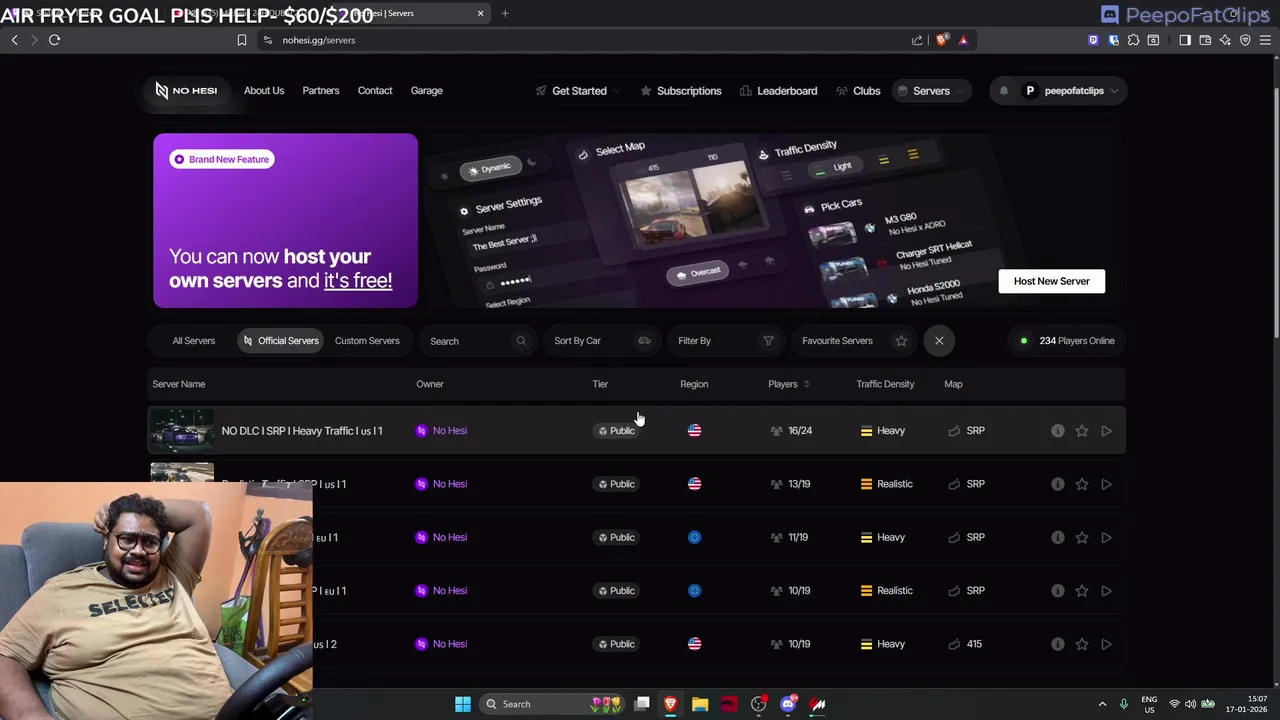Screen dimensions: 1280x720
Task: Open Discord from the taskbar
Action: [x=788, y=704]
